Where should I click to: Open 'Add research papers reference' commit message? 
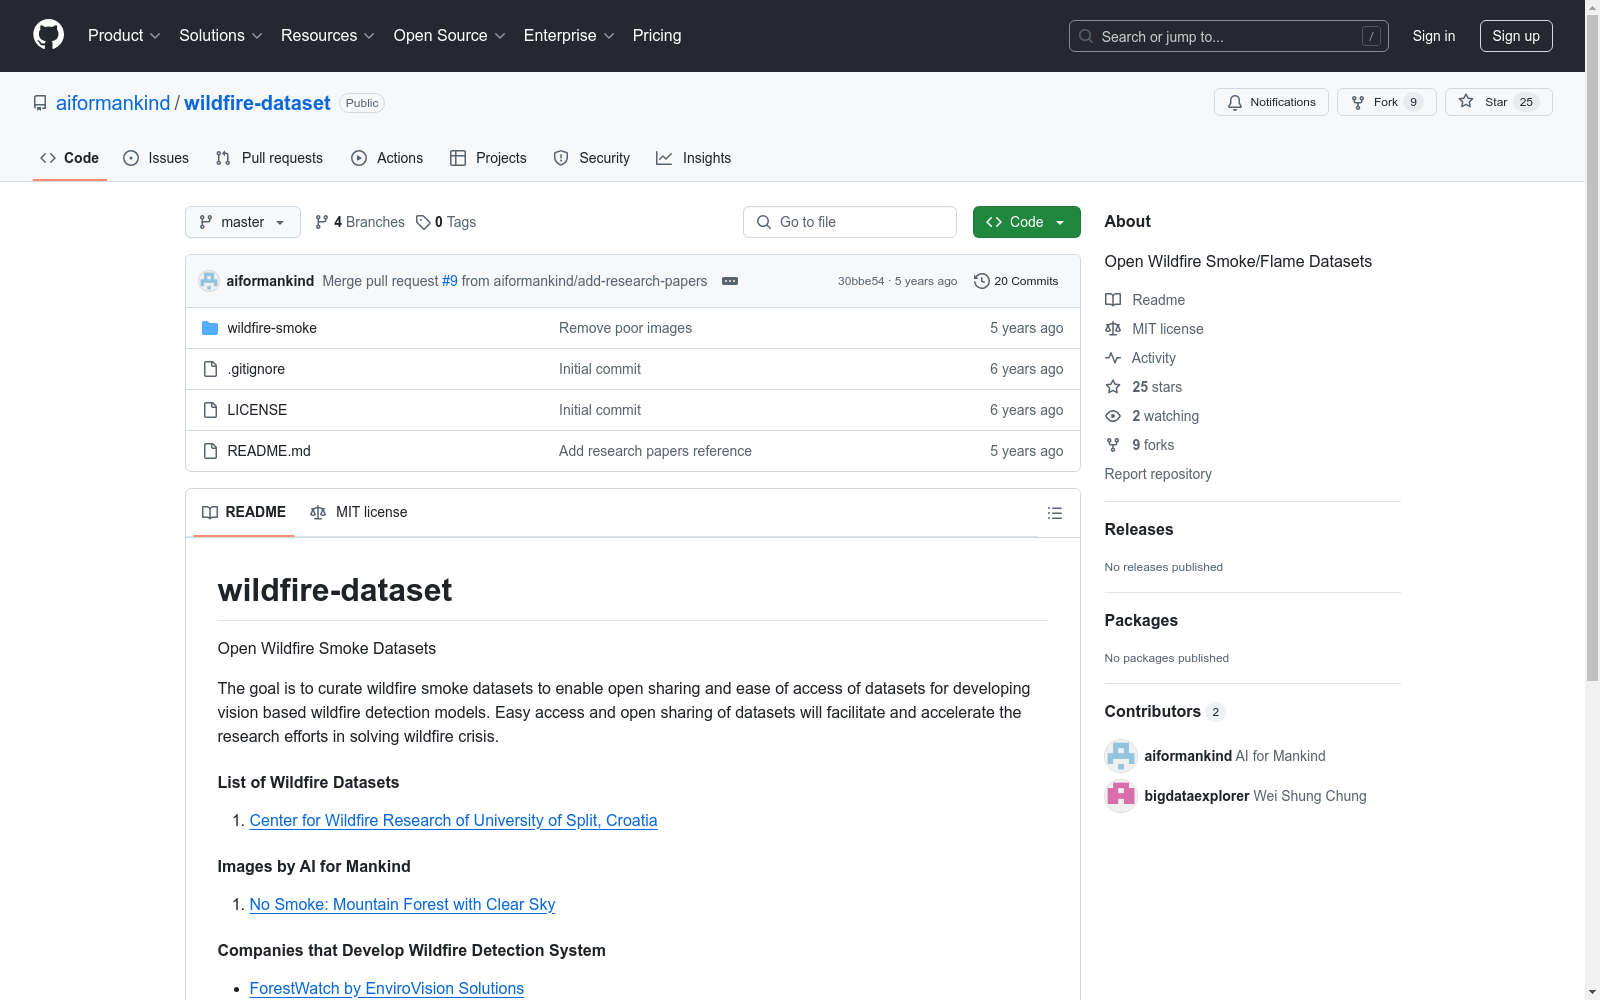tap(655, 451)
